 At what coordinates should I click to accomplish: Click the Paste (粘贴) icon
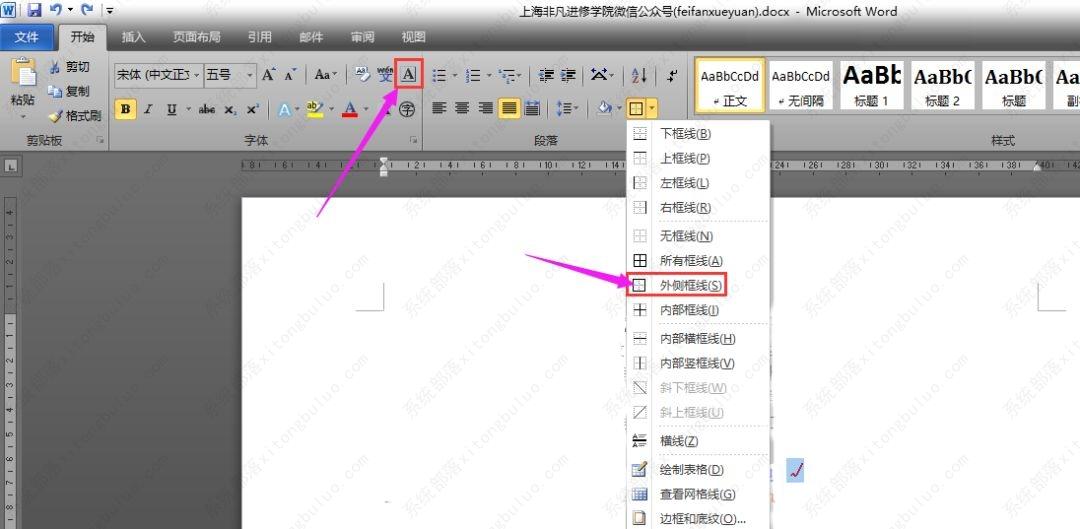23,72
